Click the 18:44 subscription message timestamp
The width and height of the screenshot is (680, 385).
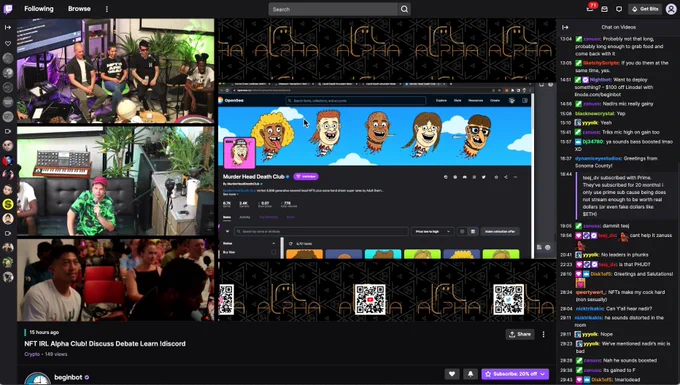(566, 174)
